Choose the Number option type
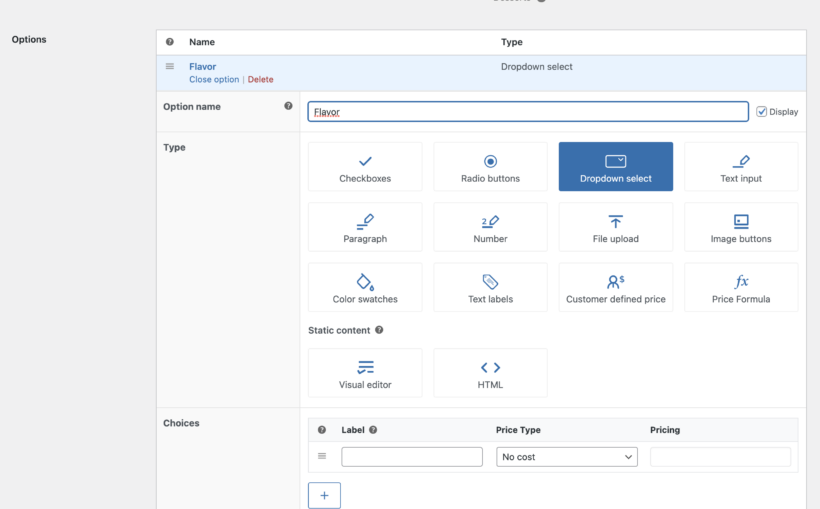The height and width of the screenshot is (509, 820). 490,227
